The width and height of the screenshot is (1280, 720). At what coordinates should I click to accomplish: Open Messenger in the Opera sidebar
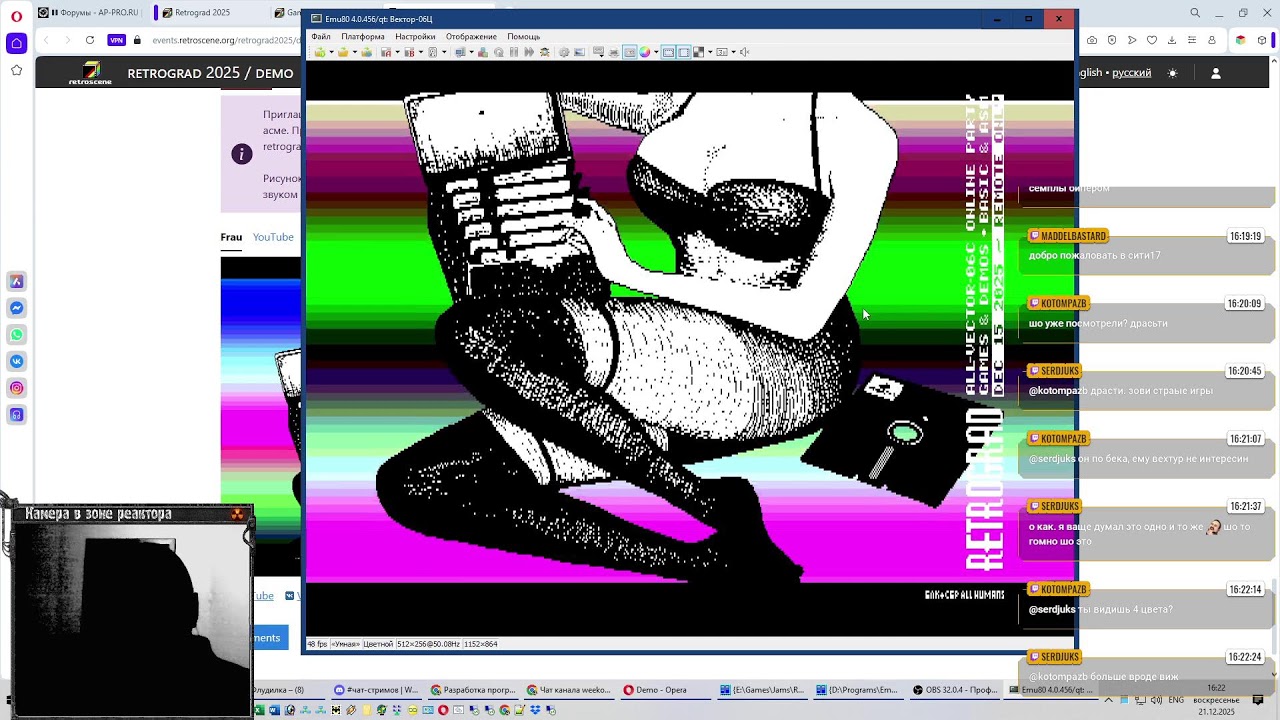pyautogui.click(x=17, y=308)
